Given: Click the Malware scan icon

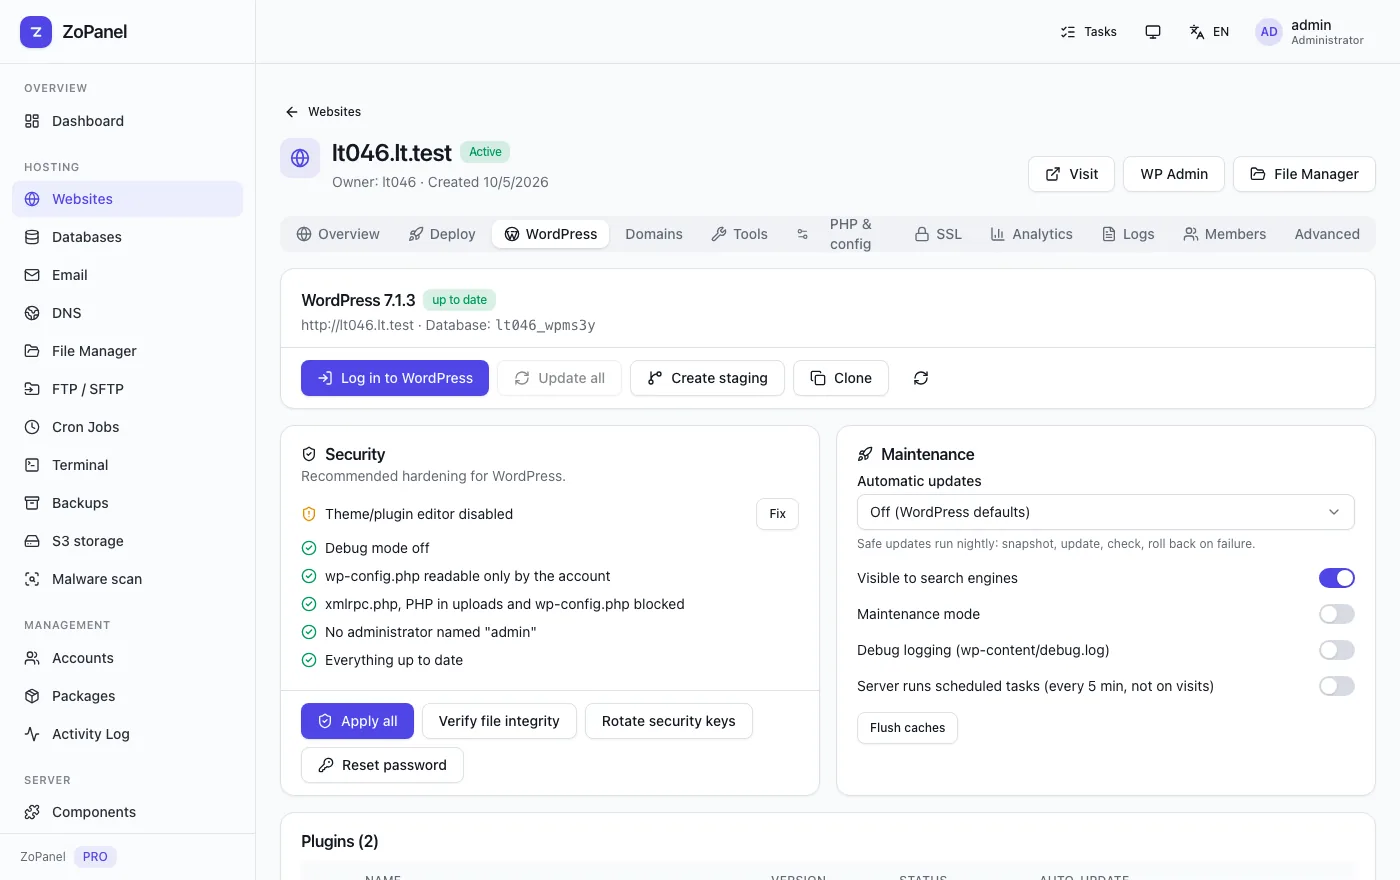Looking at the screenshot, I should (x=32, y=579).
